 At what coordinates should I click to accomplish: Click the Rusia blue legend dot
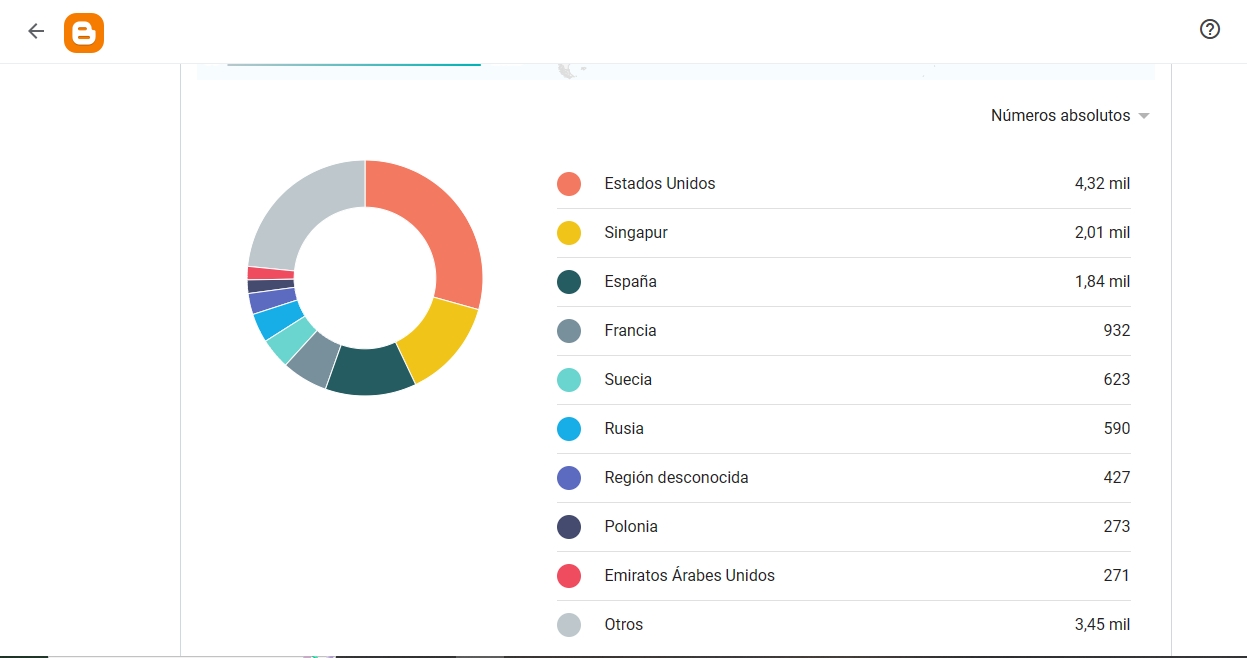[569, 429]
